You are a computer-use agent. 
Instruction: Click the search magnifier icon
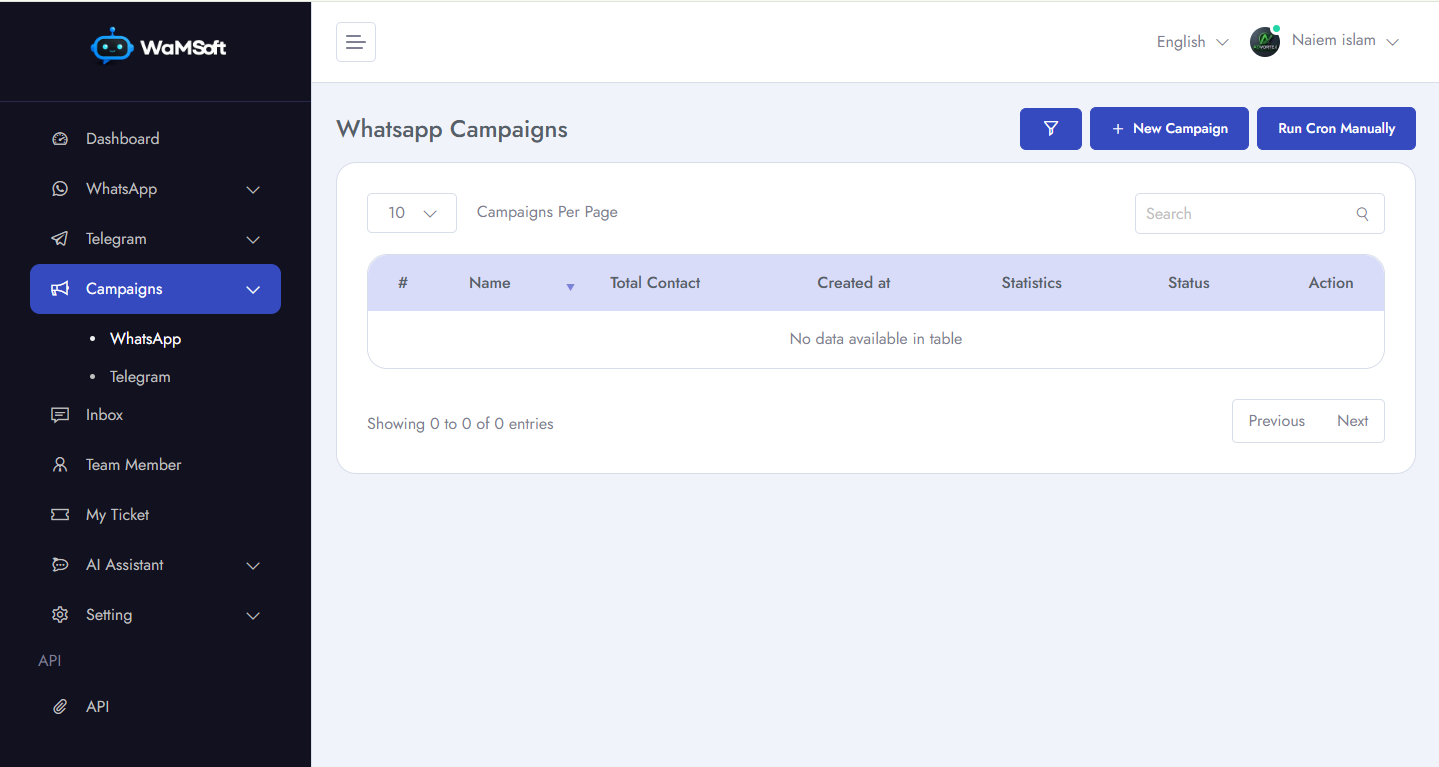(x=1362, y=214)
